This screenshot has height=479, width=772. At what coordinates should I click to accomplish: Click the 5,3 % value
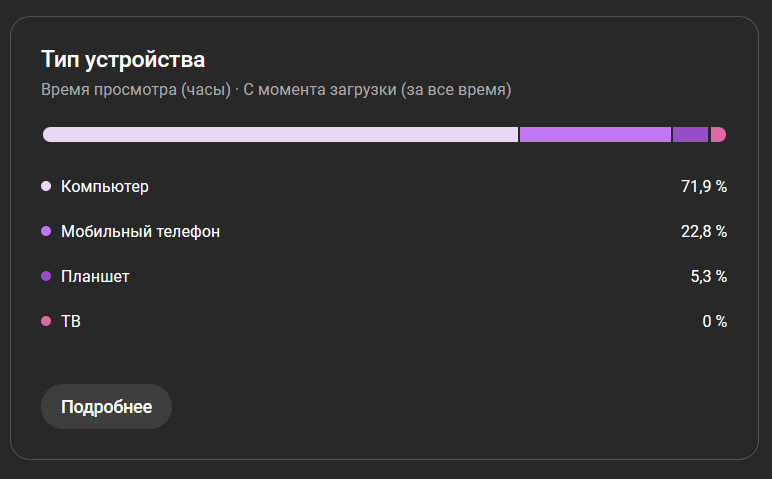(708, 276)
